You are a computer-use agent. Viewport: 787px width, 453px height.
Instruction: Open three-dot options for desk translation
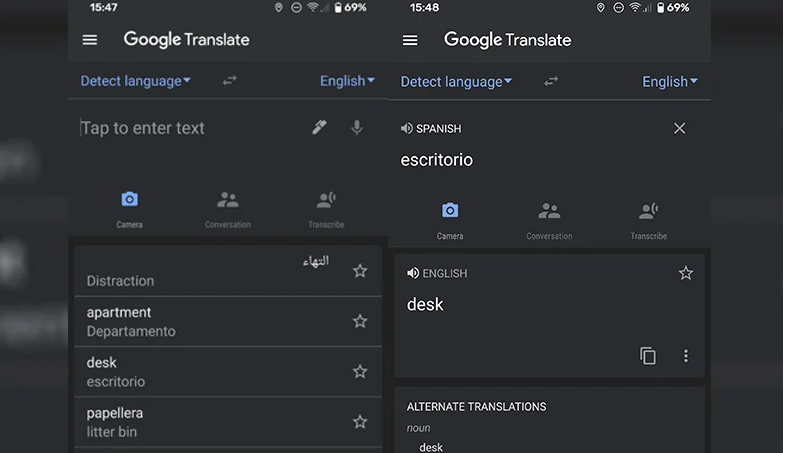point(686,356)
